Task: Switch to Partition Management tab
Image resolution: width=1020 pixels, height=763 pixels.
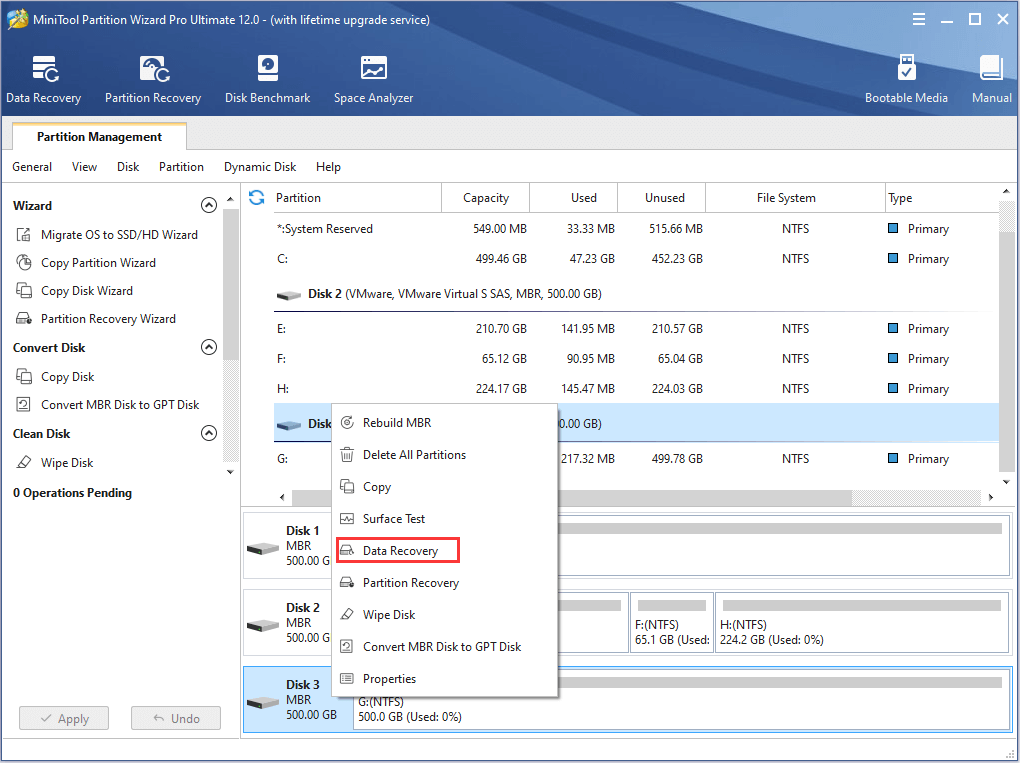Action: pyautogui.click(x=100, y=137)
